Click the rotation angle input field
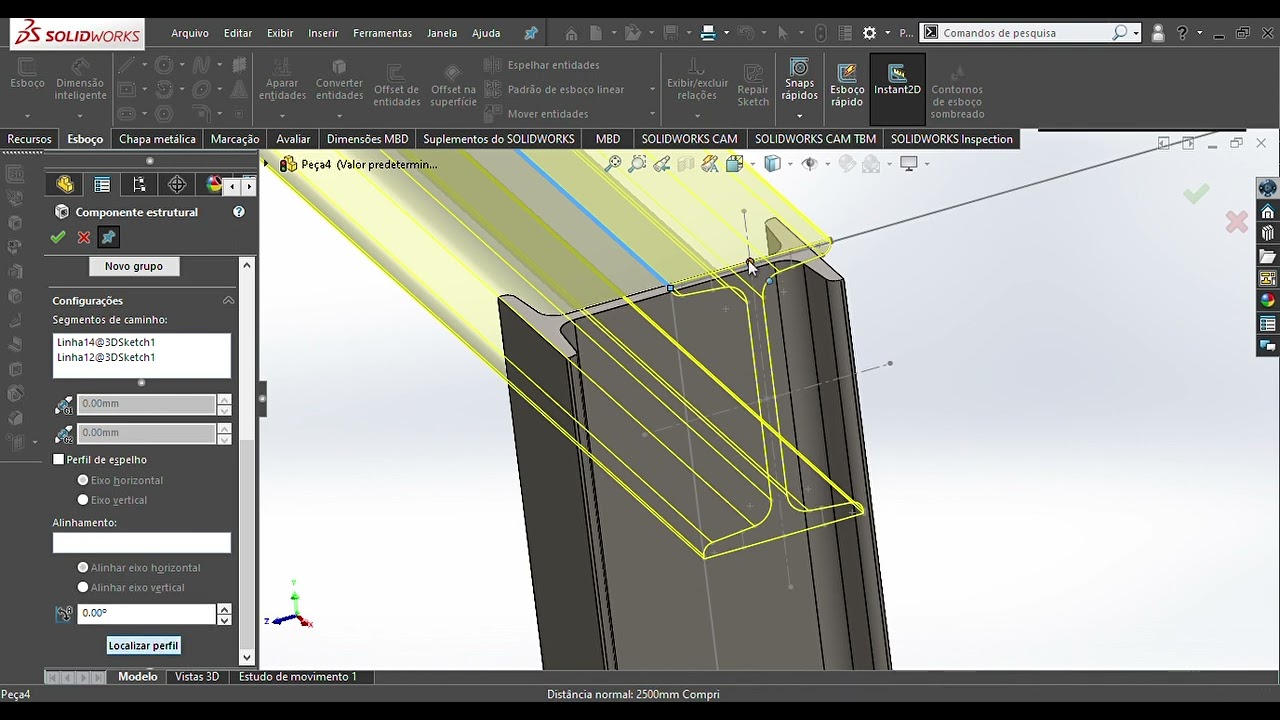Image resolution: width=1280 pixels, height=720 pixels. tap(146, 613)
